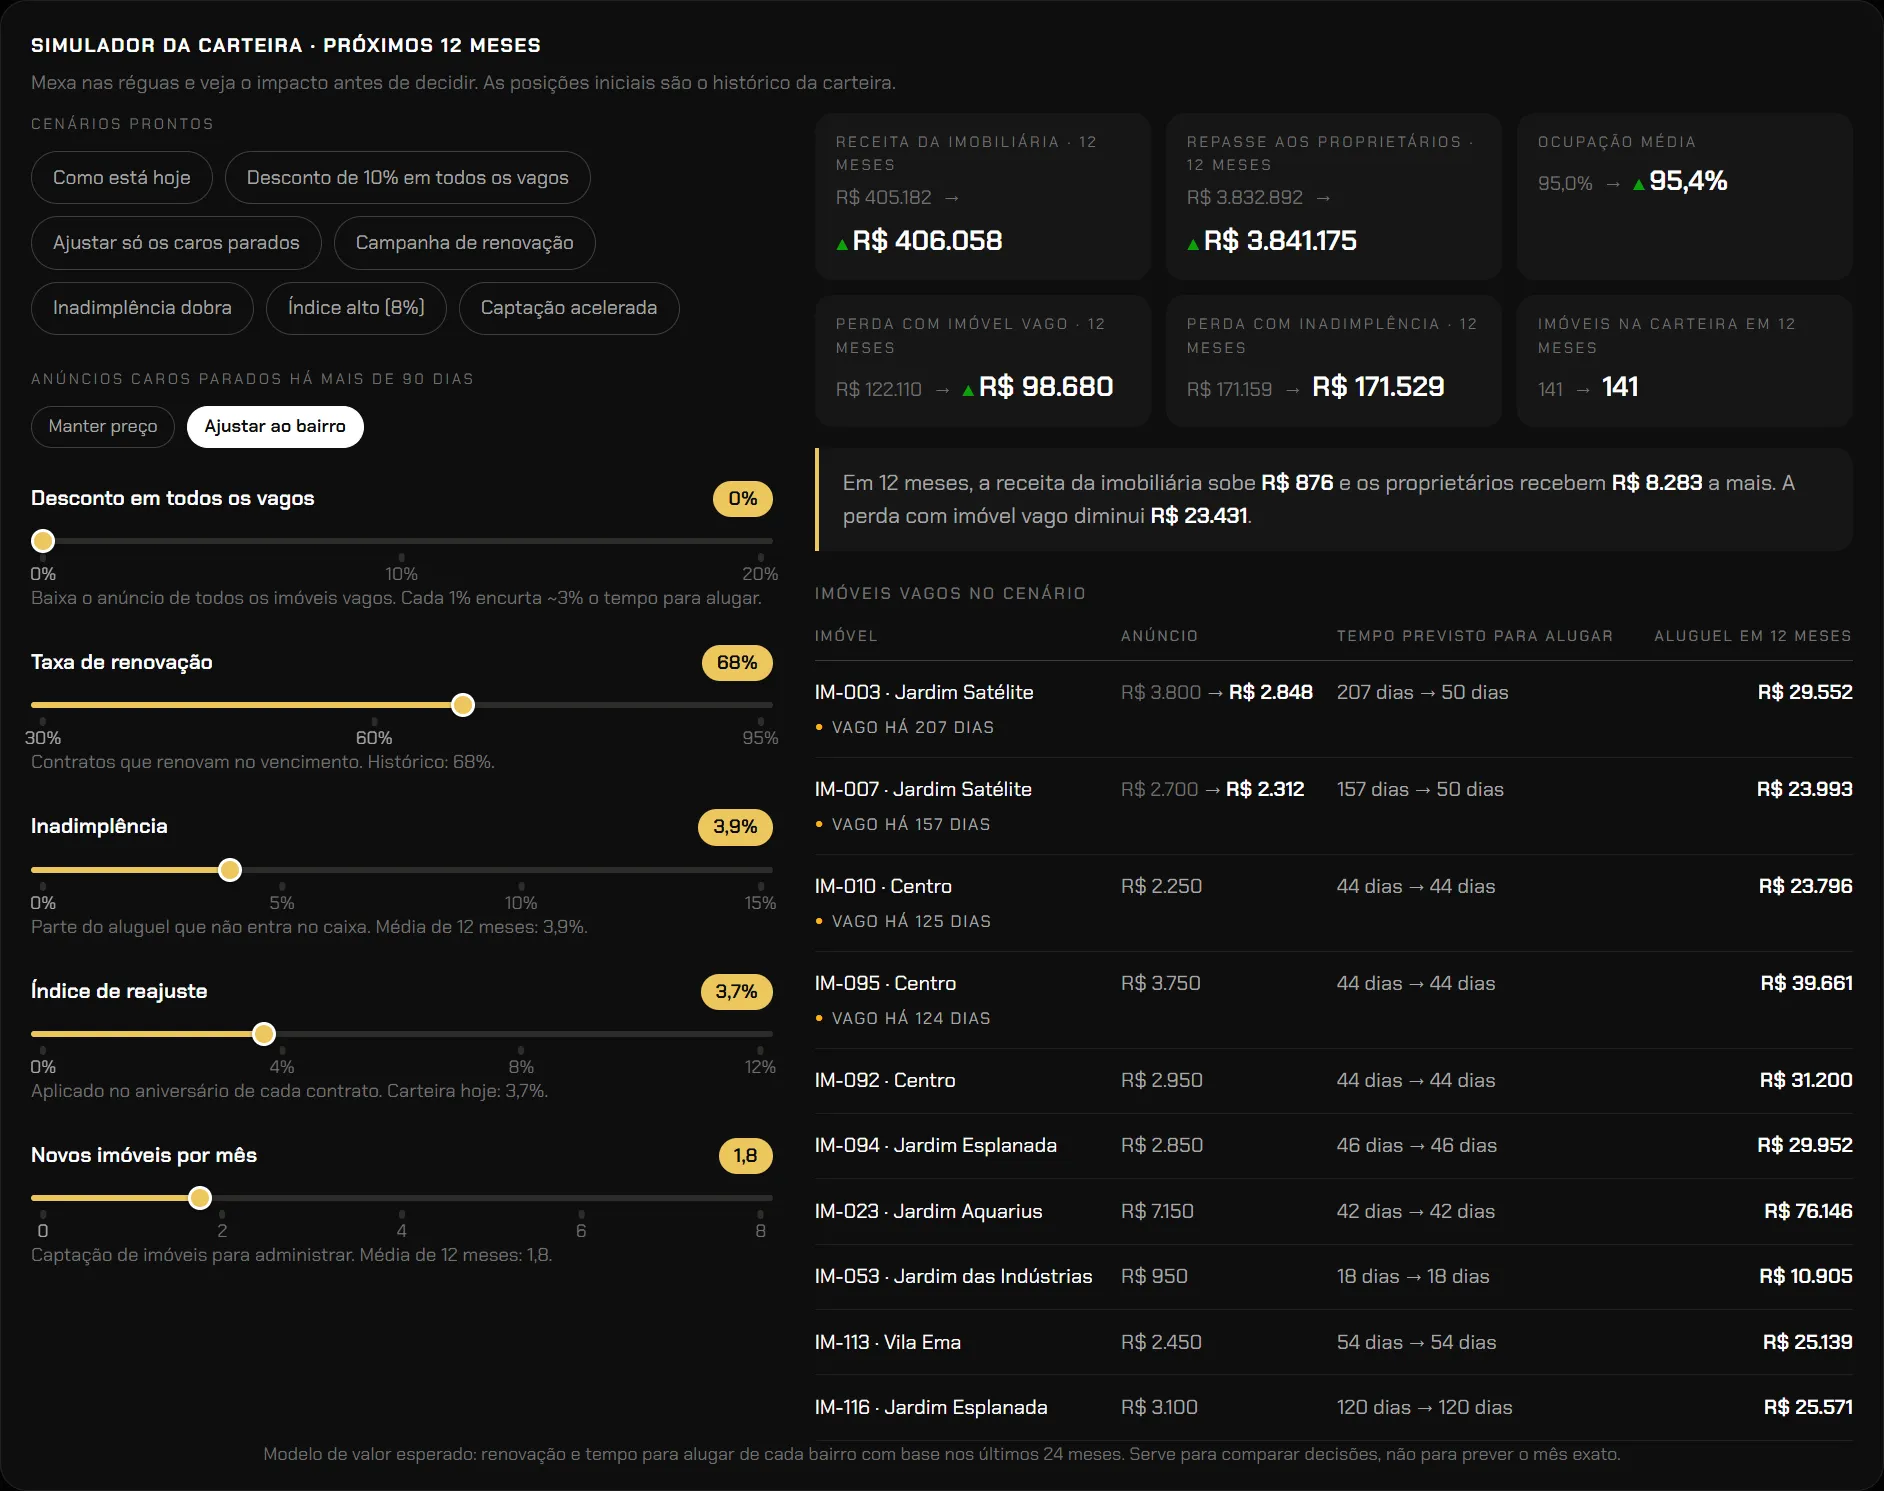Click the 'R$ 406.058' revenue value
The image size is (1884, 1491).
927,241
